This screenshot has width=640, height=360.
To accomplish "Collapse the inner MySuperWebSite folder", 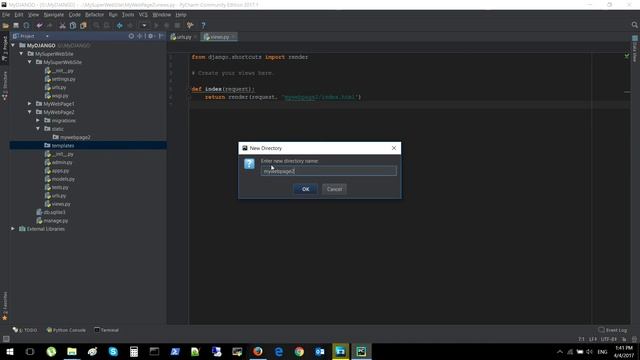I will pyautogui.click(x=29, y=62).
